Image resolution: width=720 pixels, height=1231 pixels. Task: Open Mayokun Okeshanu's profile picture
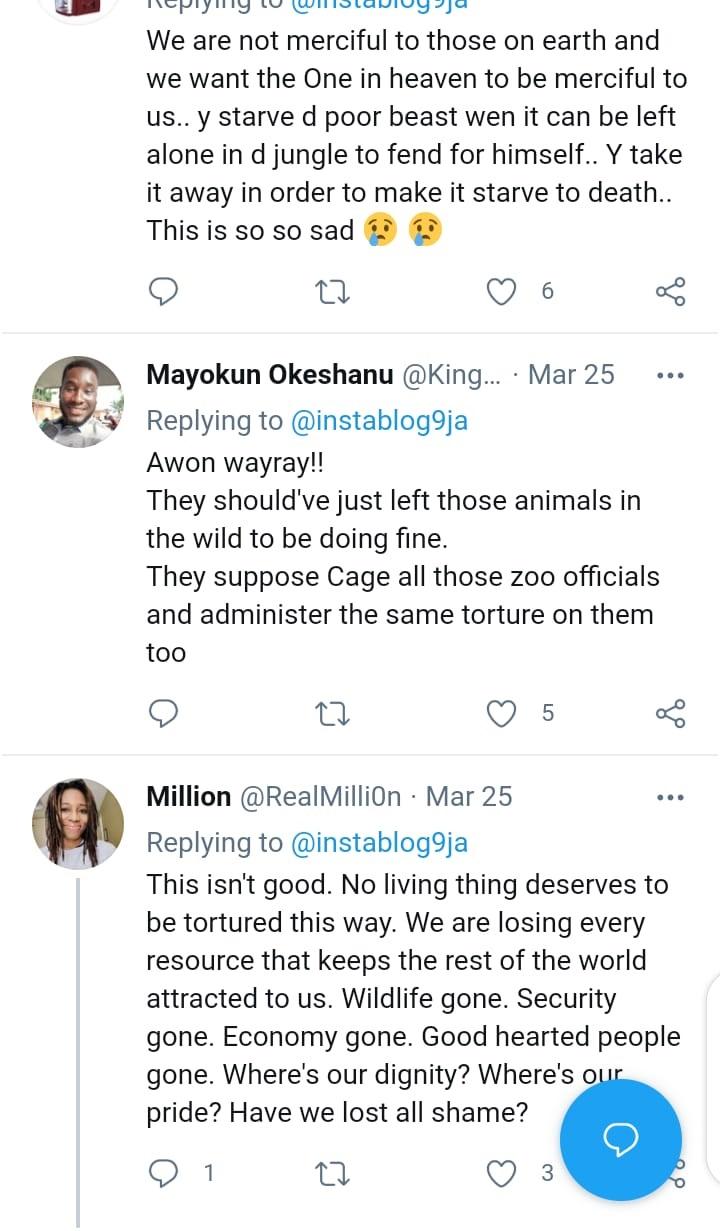[x=78, y=401]
